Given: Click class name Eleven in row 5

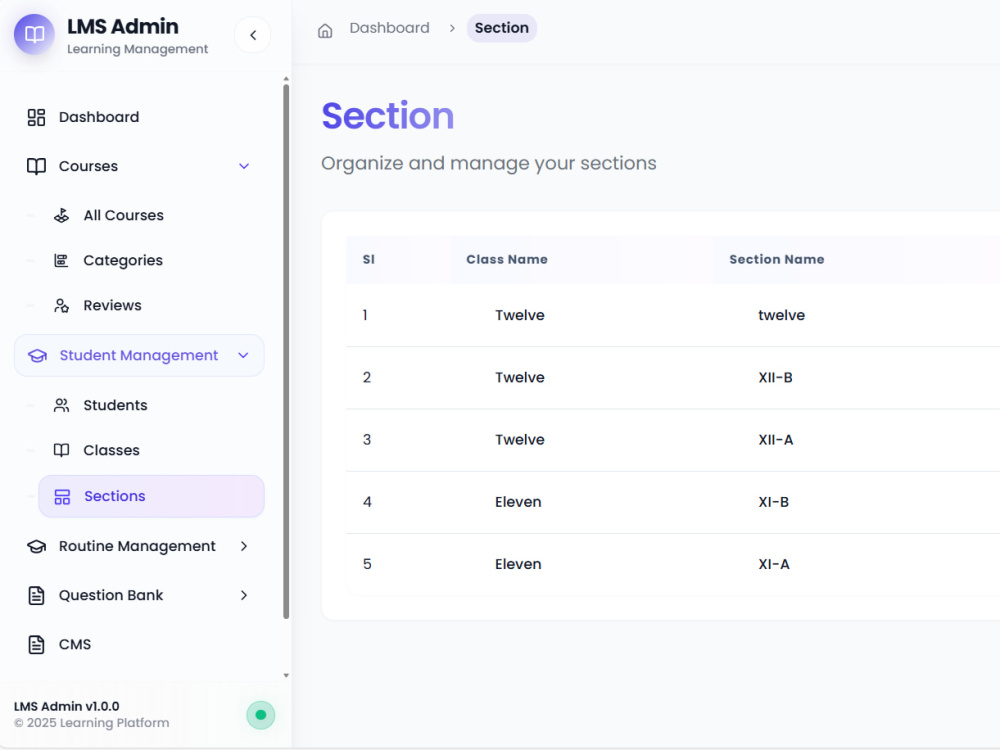Looking at the screenshot, I should click(x=518, y=564).
